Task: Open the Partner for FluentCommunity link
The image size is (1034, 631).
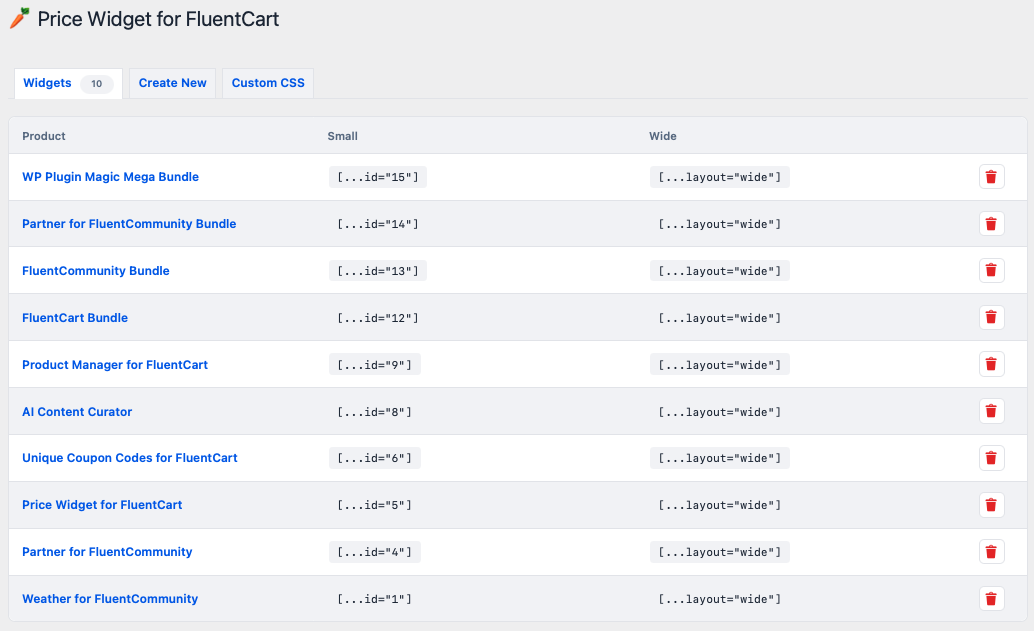Action: coord(107,551)
